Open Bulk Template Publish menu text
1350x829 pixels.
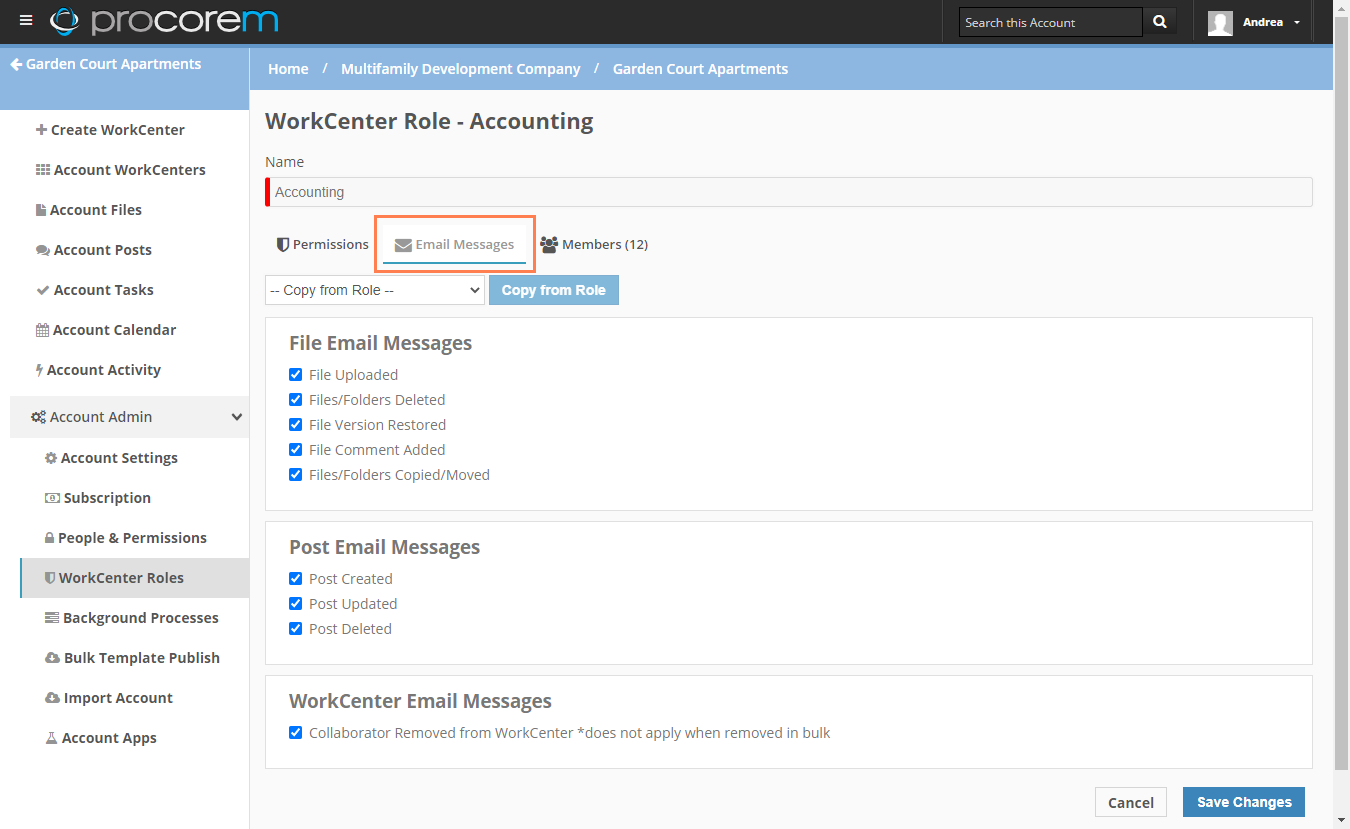coord(142,658)
